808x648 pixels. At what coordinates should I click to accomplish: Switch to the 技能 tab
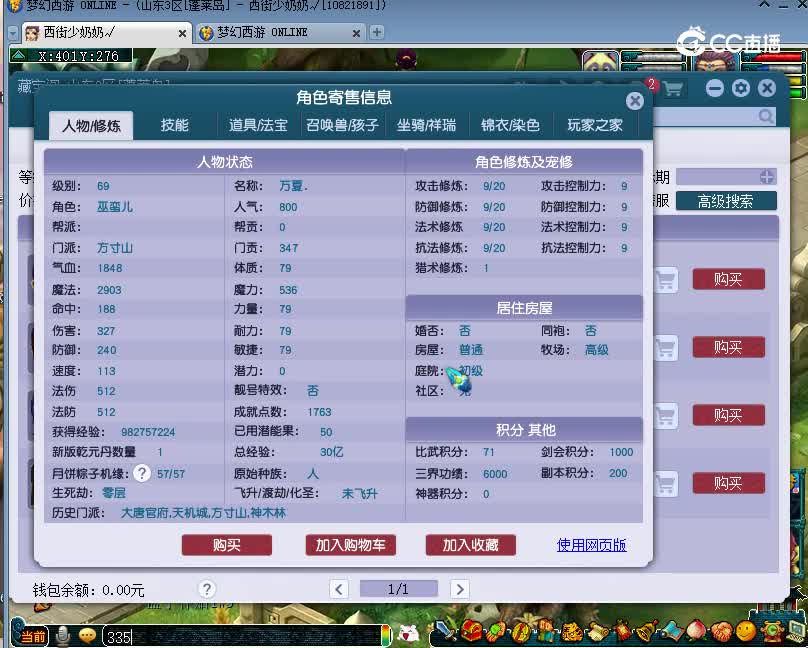[174, 125]
